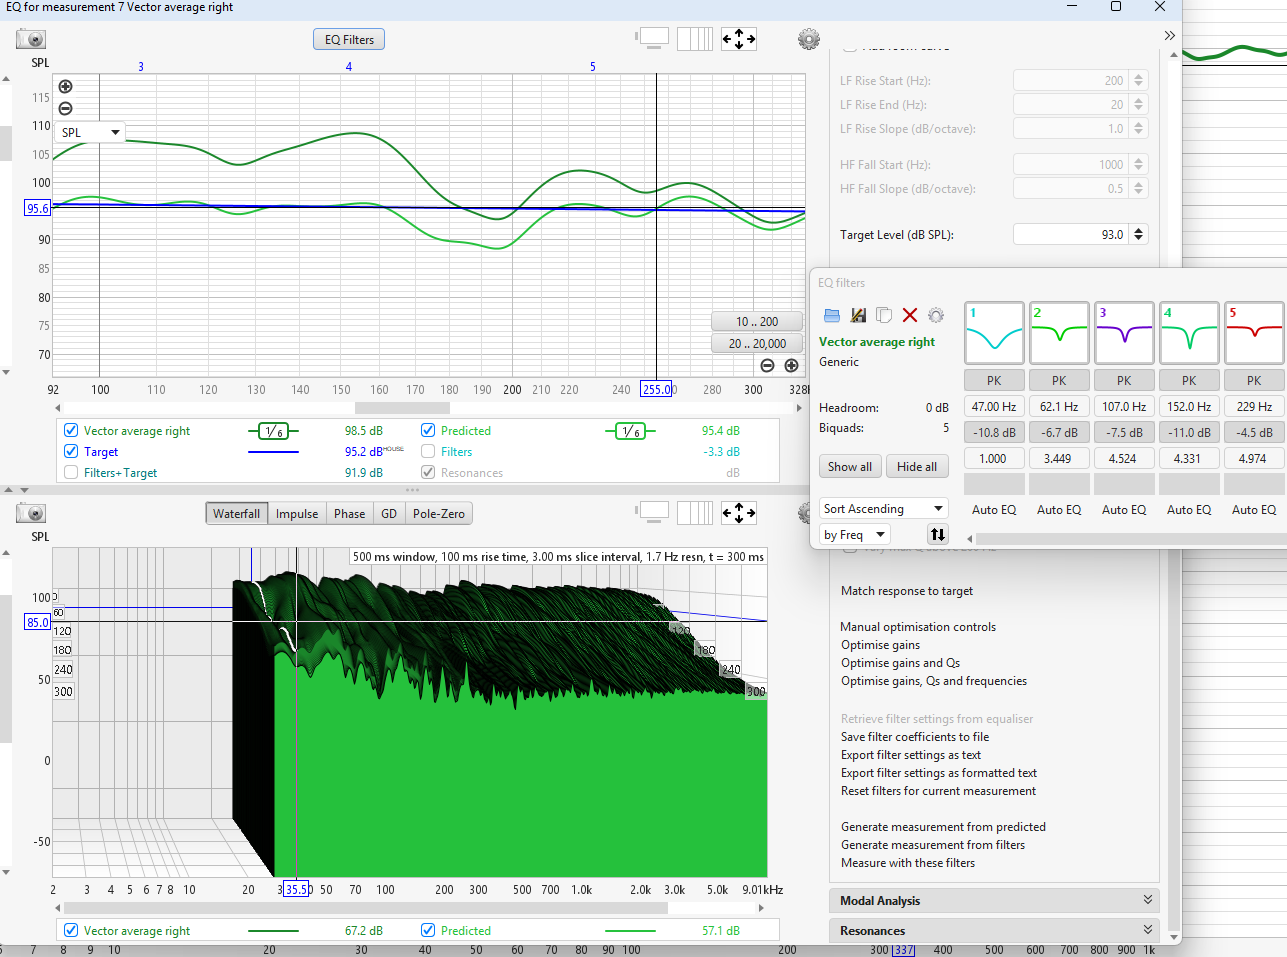Expand the Resonances section
Viewport: 1287px width, 957px height.
pyautogui.click(x=994, y=930)
